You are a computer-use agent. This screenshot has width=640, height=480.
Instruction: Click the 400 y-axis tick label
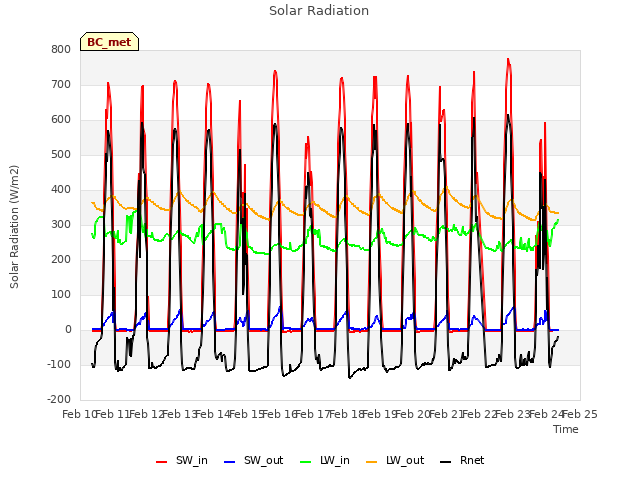(61, 190)
